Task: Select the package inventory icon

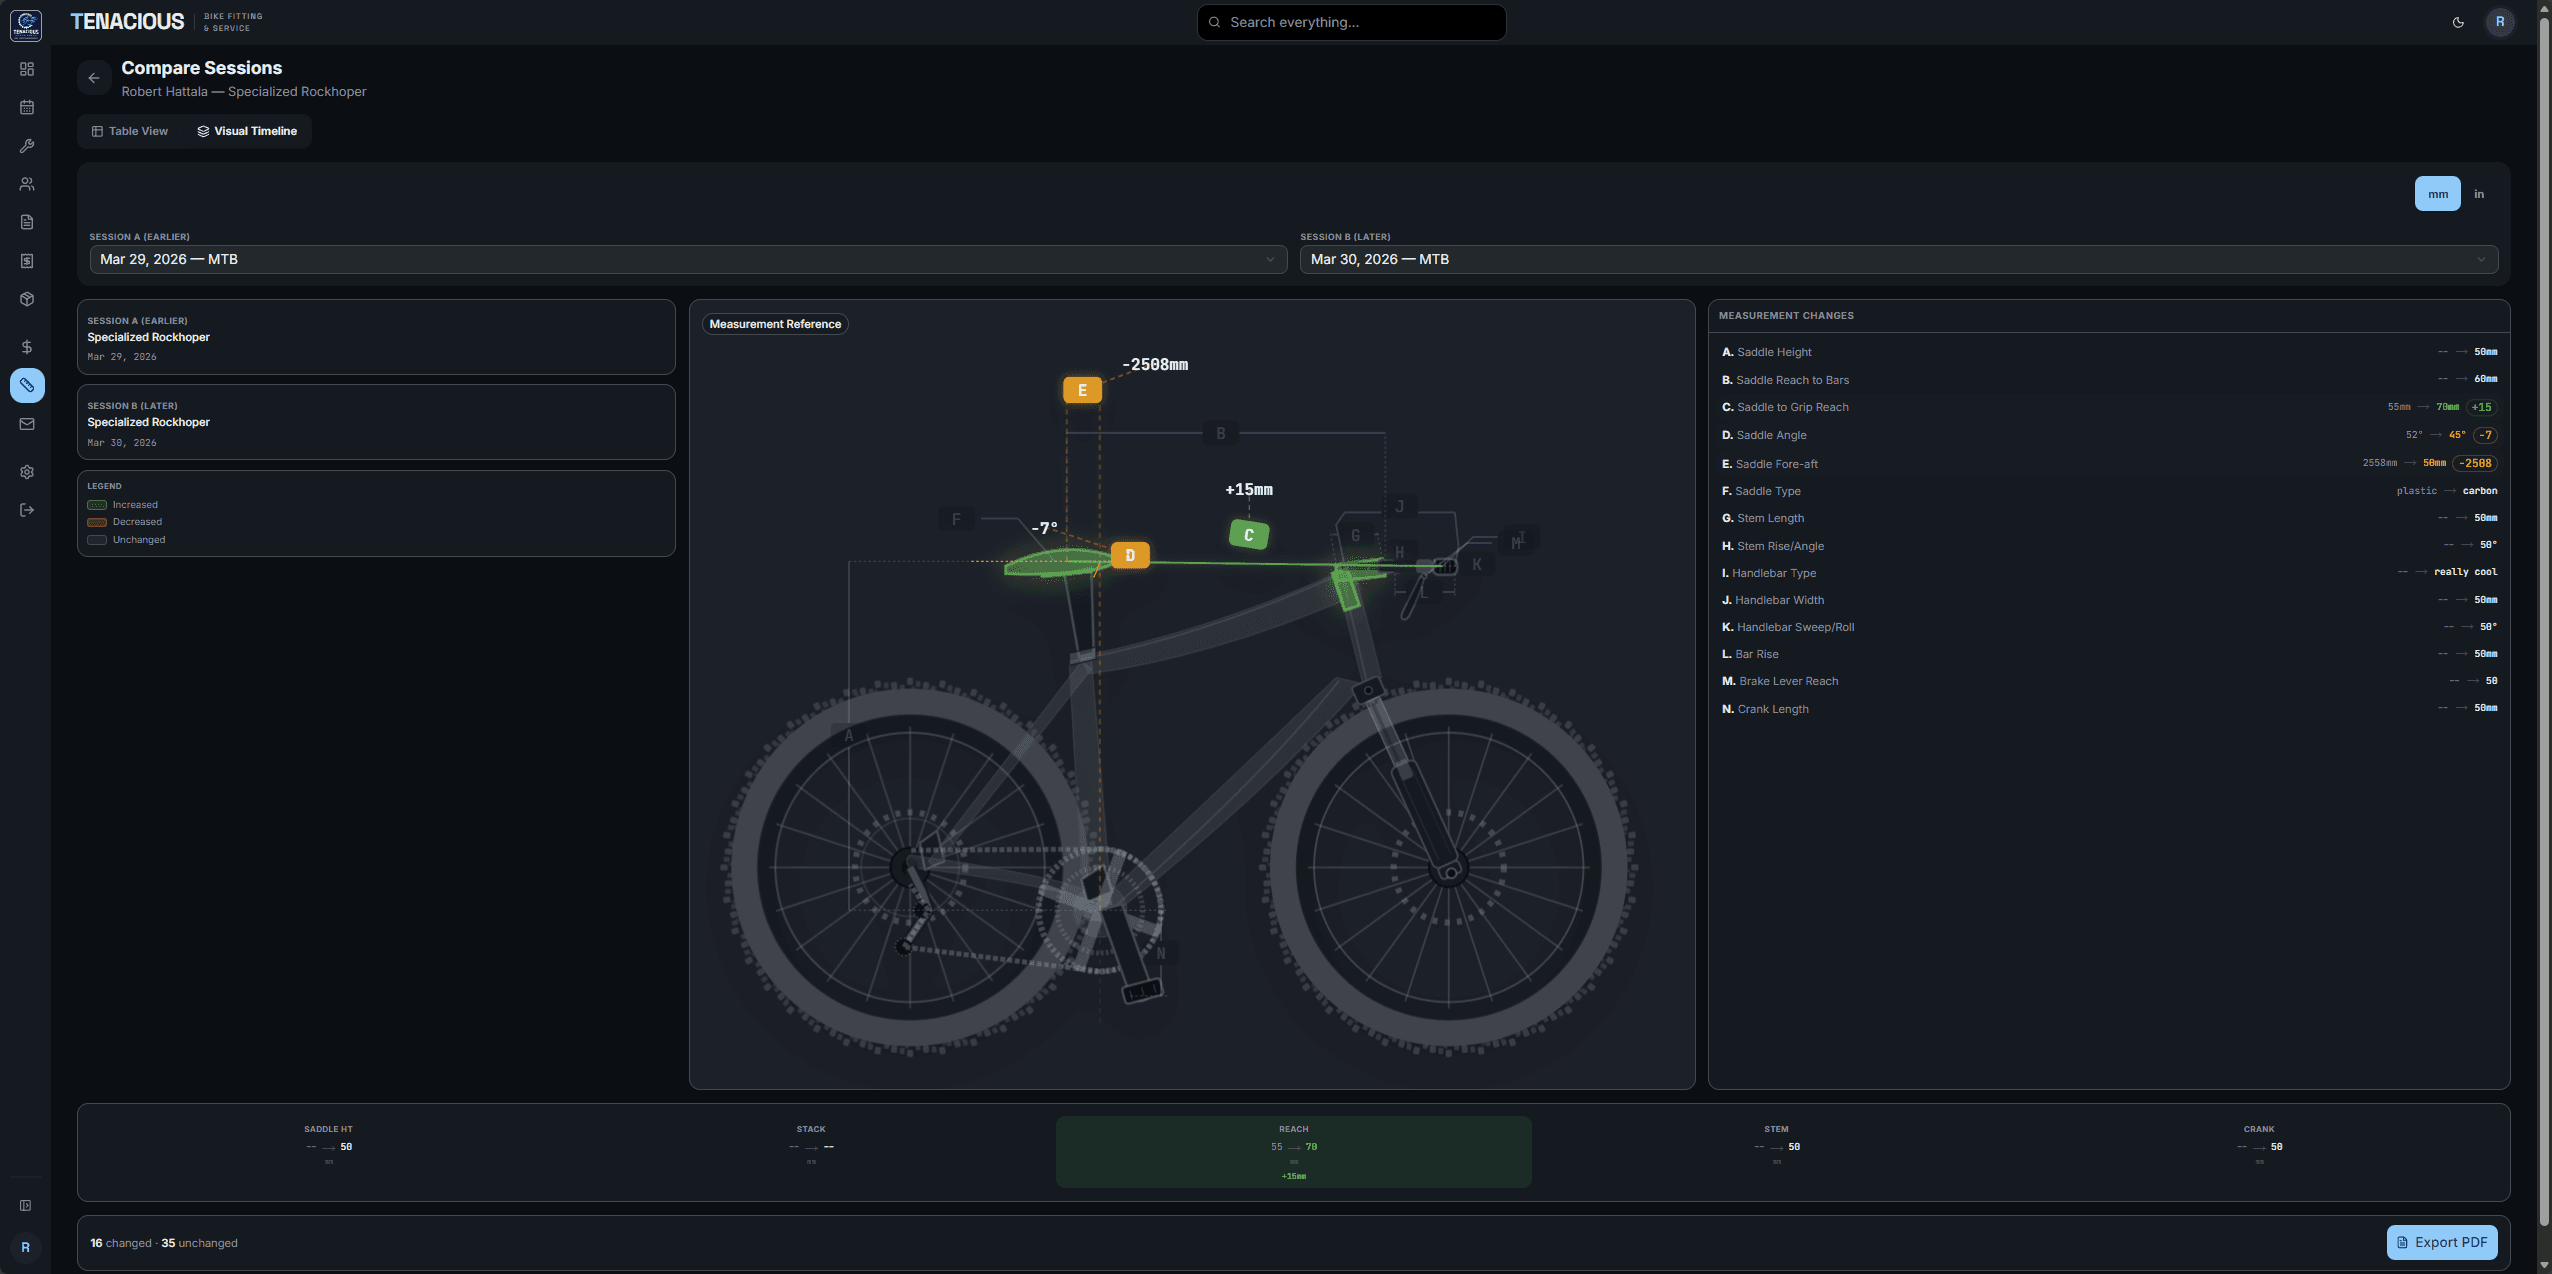Action: click(27, 299)
